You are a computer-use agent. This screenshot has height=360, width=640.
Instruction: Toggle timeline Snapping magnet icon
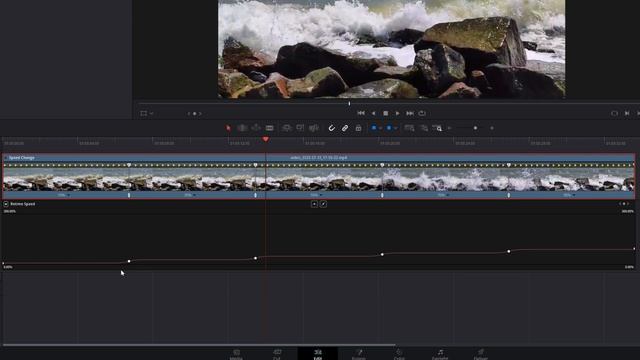pos(331,128)
